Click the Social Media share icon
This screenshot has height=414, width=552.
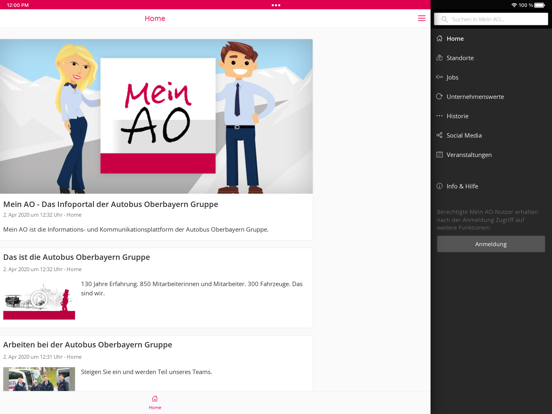click(x=439, y=135)
